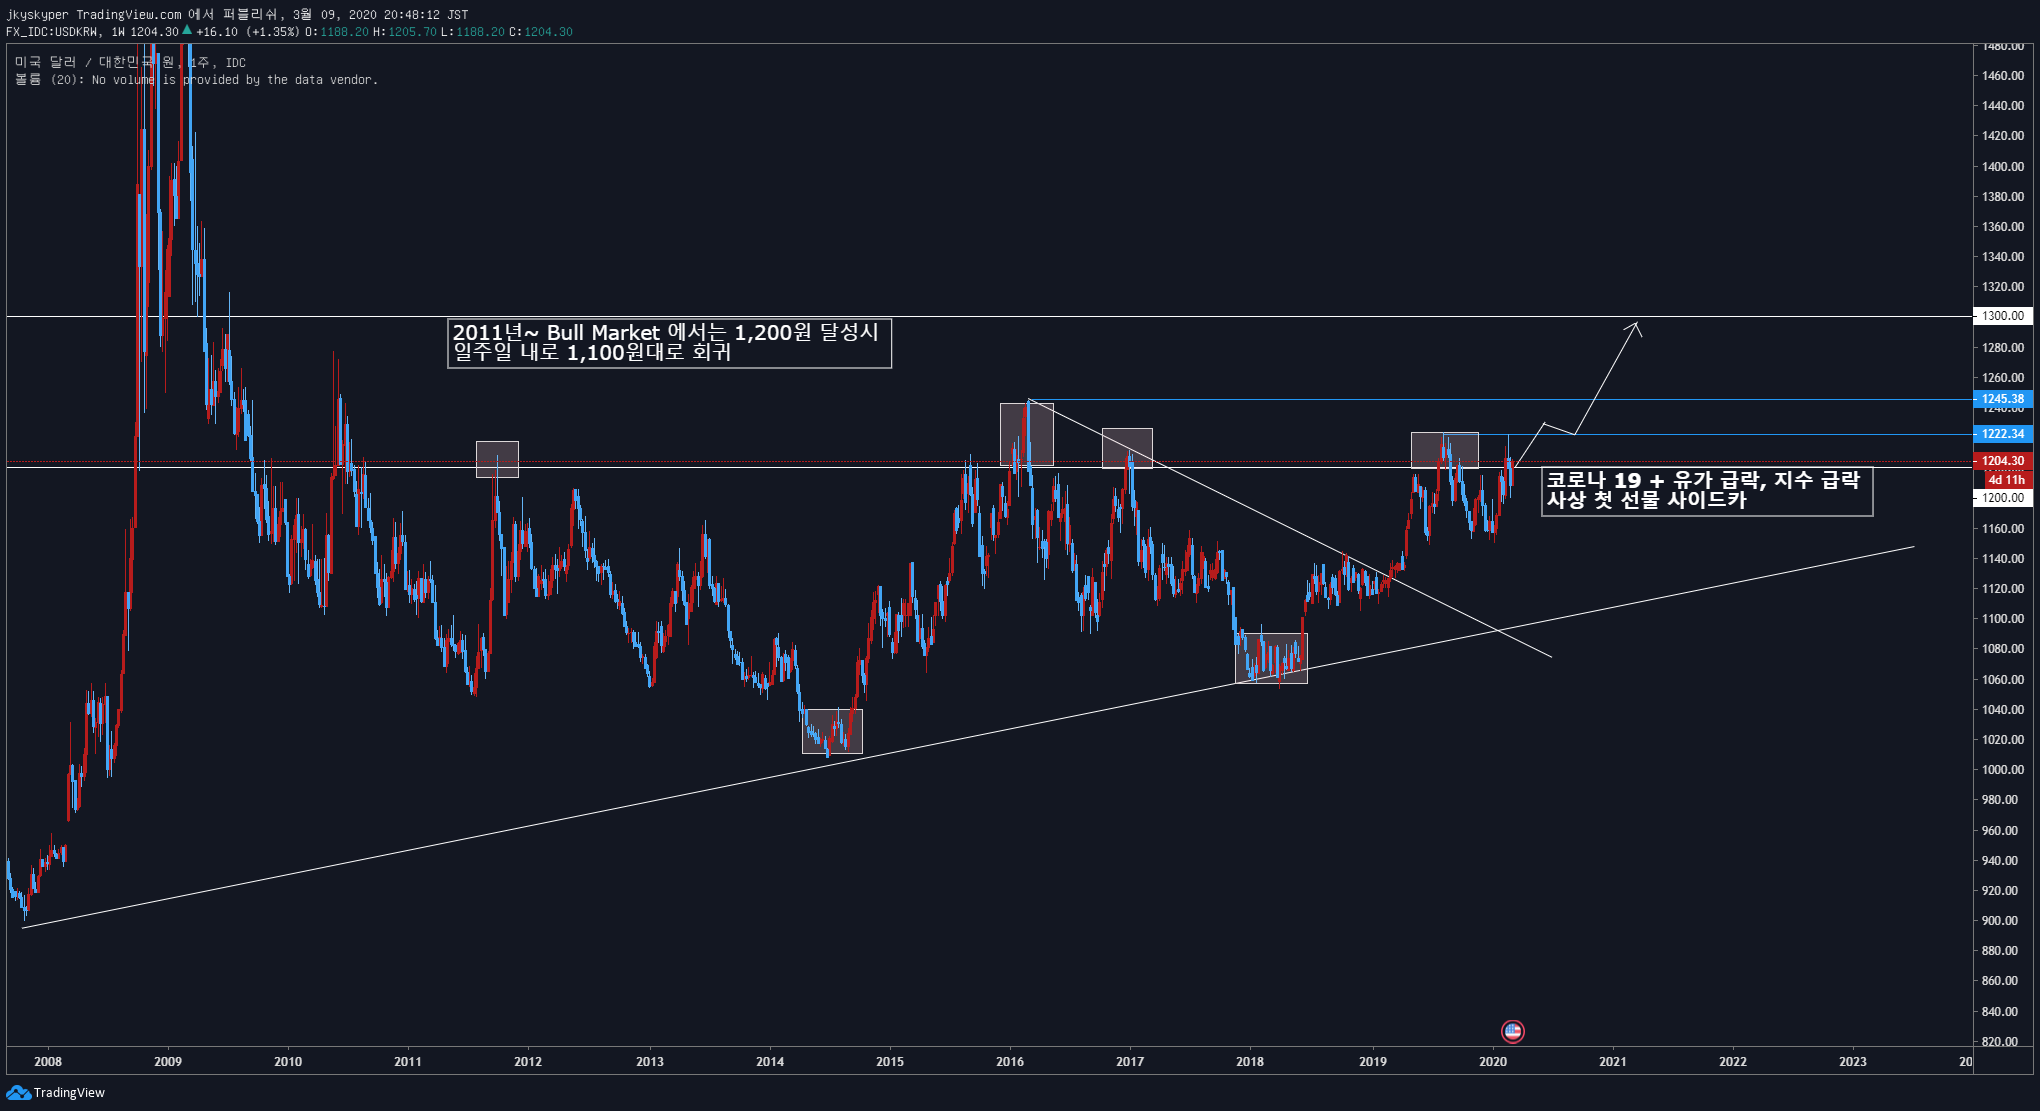
Task: Select the 1300.00 horizontal line price label
Action: point(2002,316)
